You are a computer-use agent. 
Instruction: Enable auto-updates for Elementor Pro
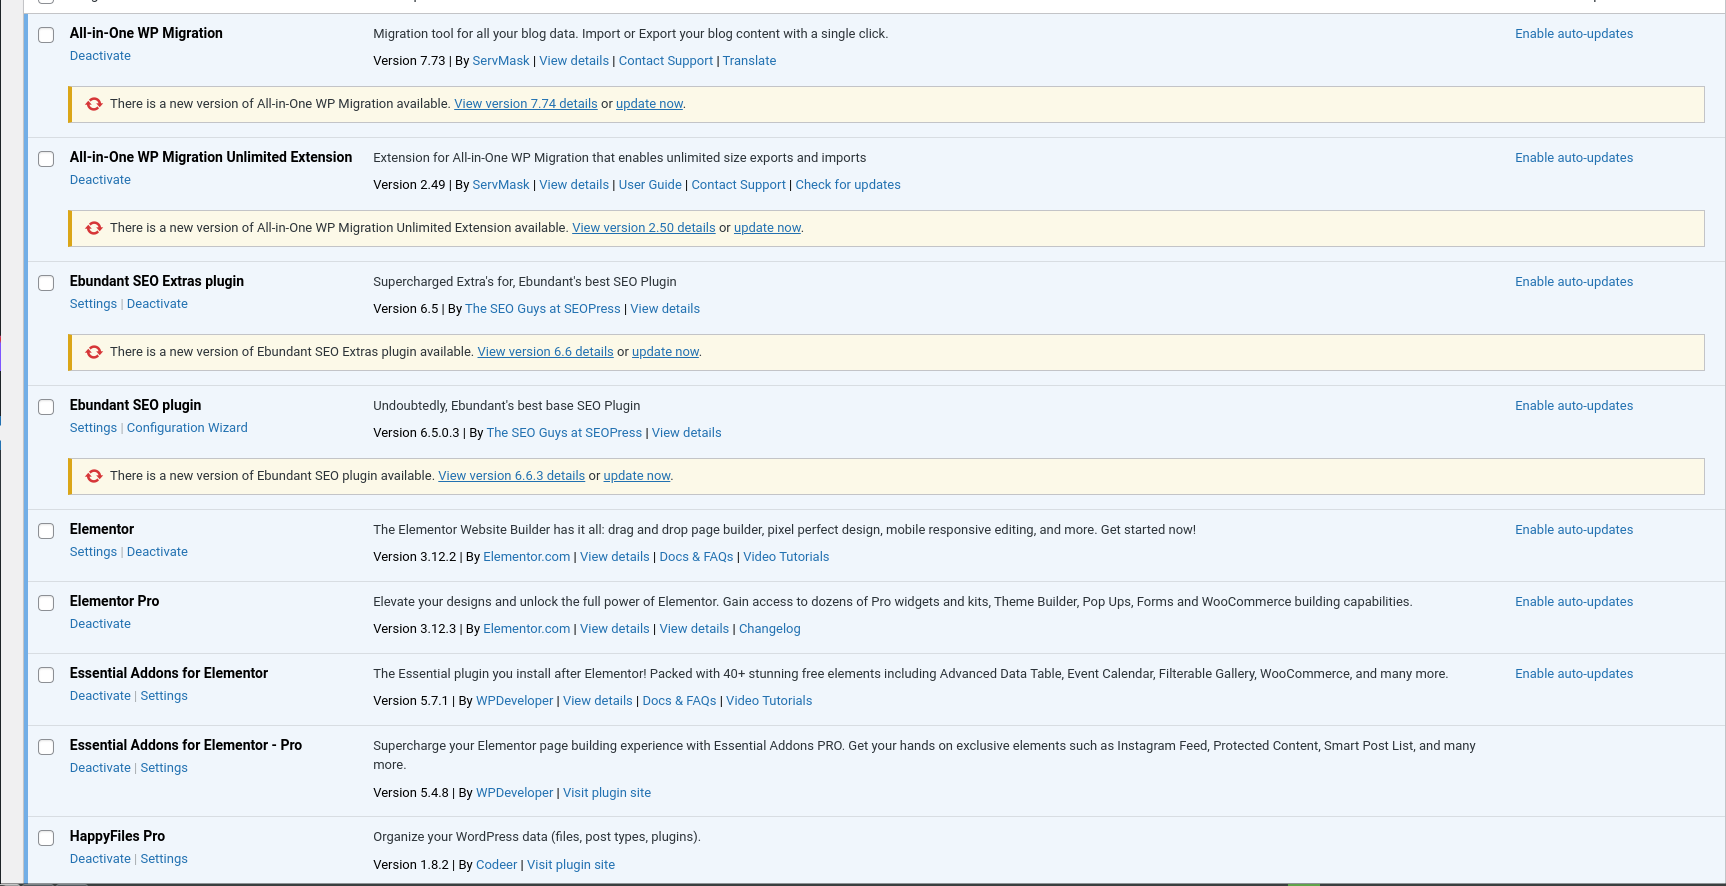(x=1573, y=602)
